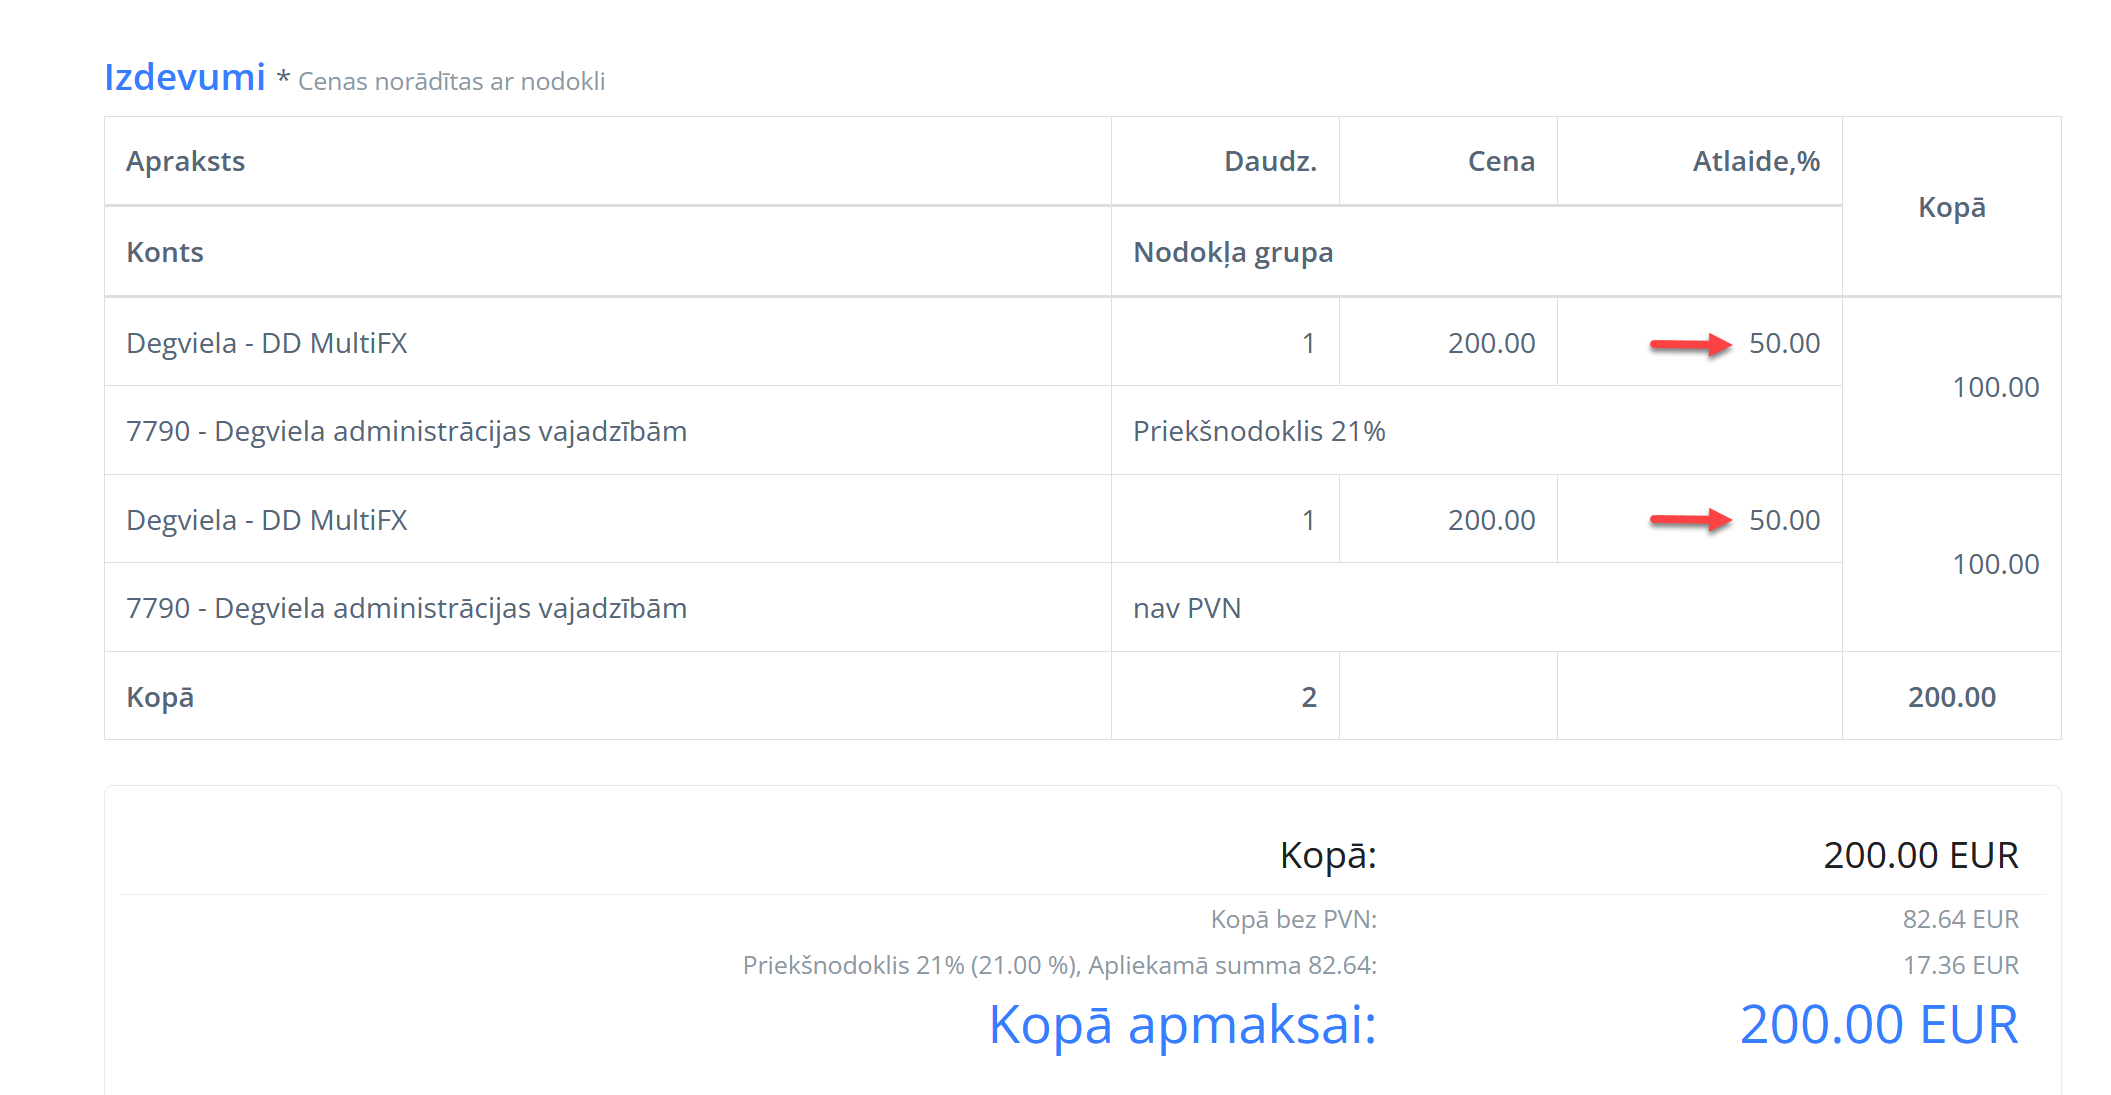Click the large blue Kopā apmaksai label
This screenshot has width=2111, height=1095.
[1182, 1025]
